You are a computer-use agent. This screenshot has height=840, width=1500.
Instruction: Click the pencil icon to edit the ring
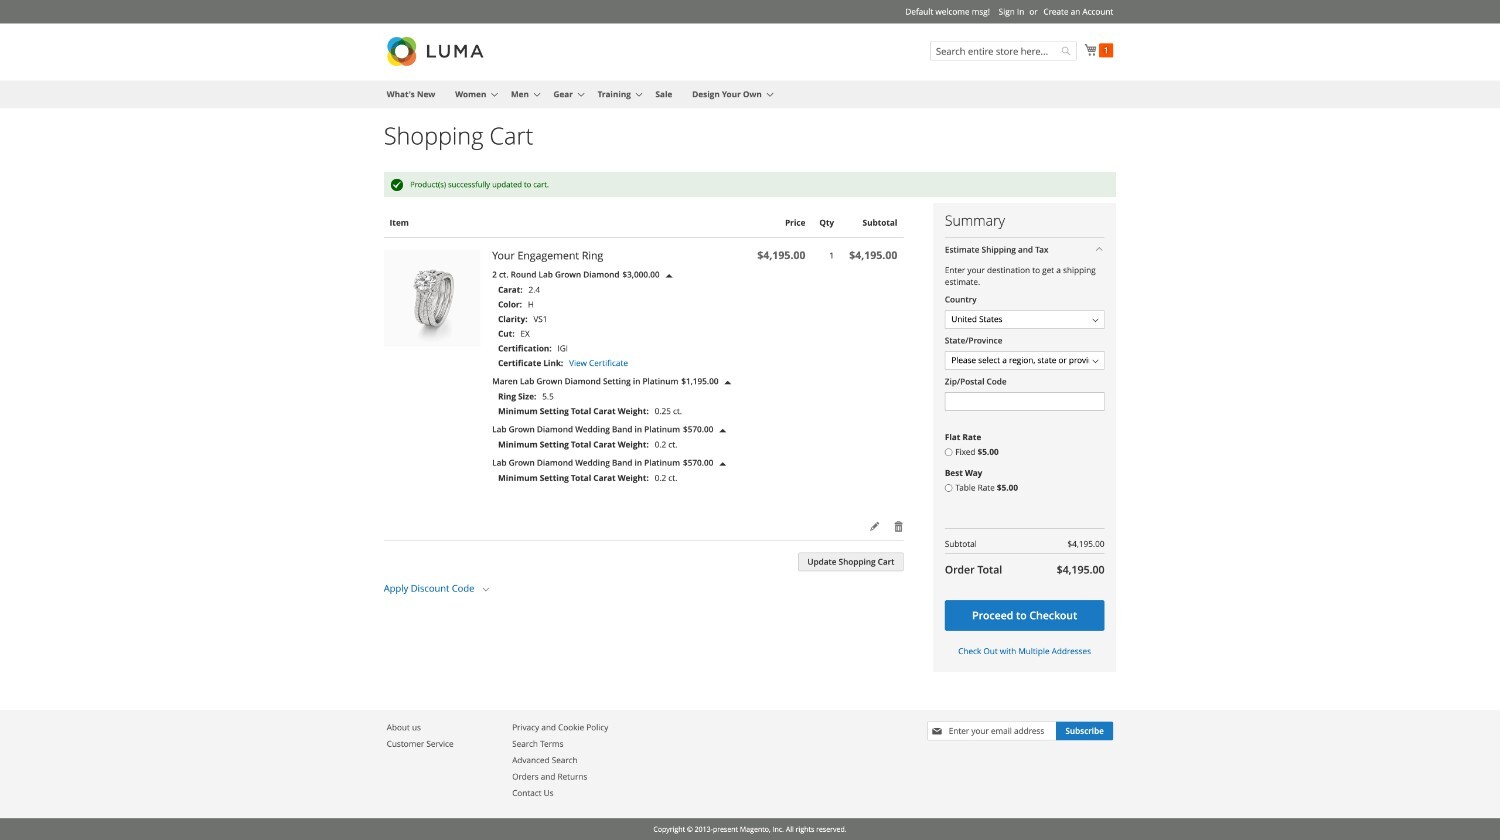pos(874,525)
